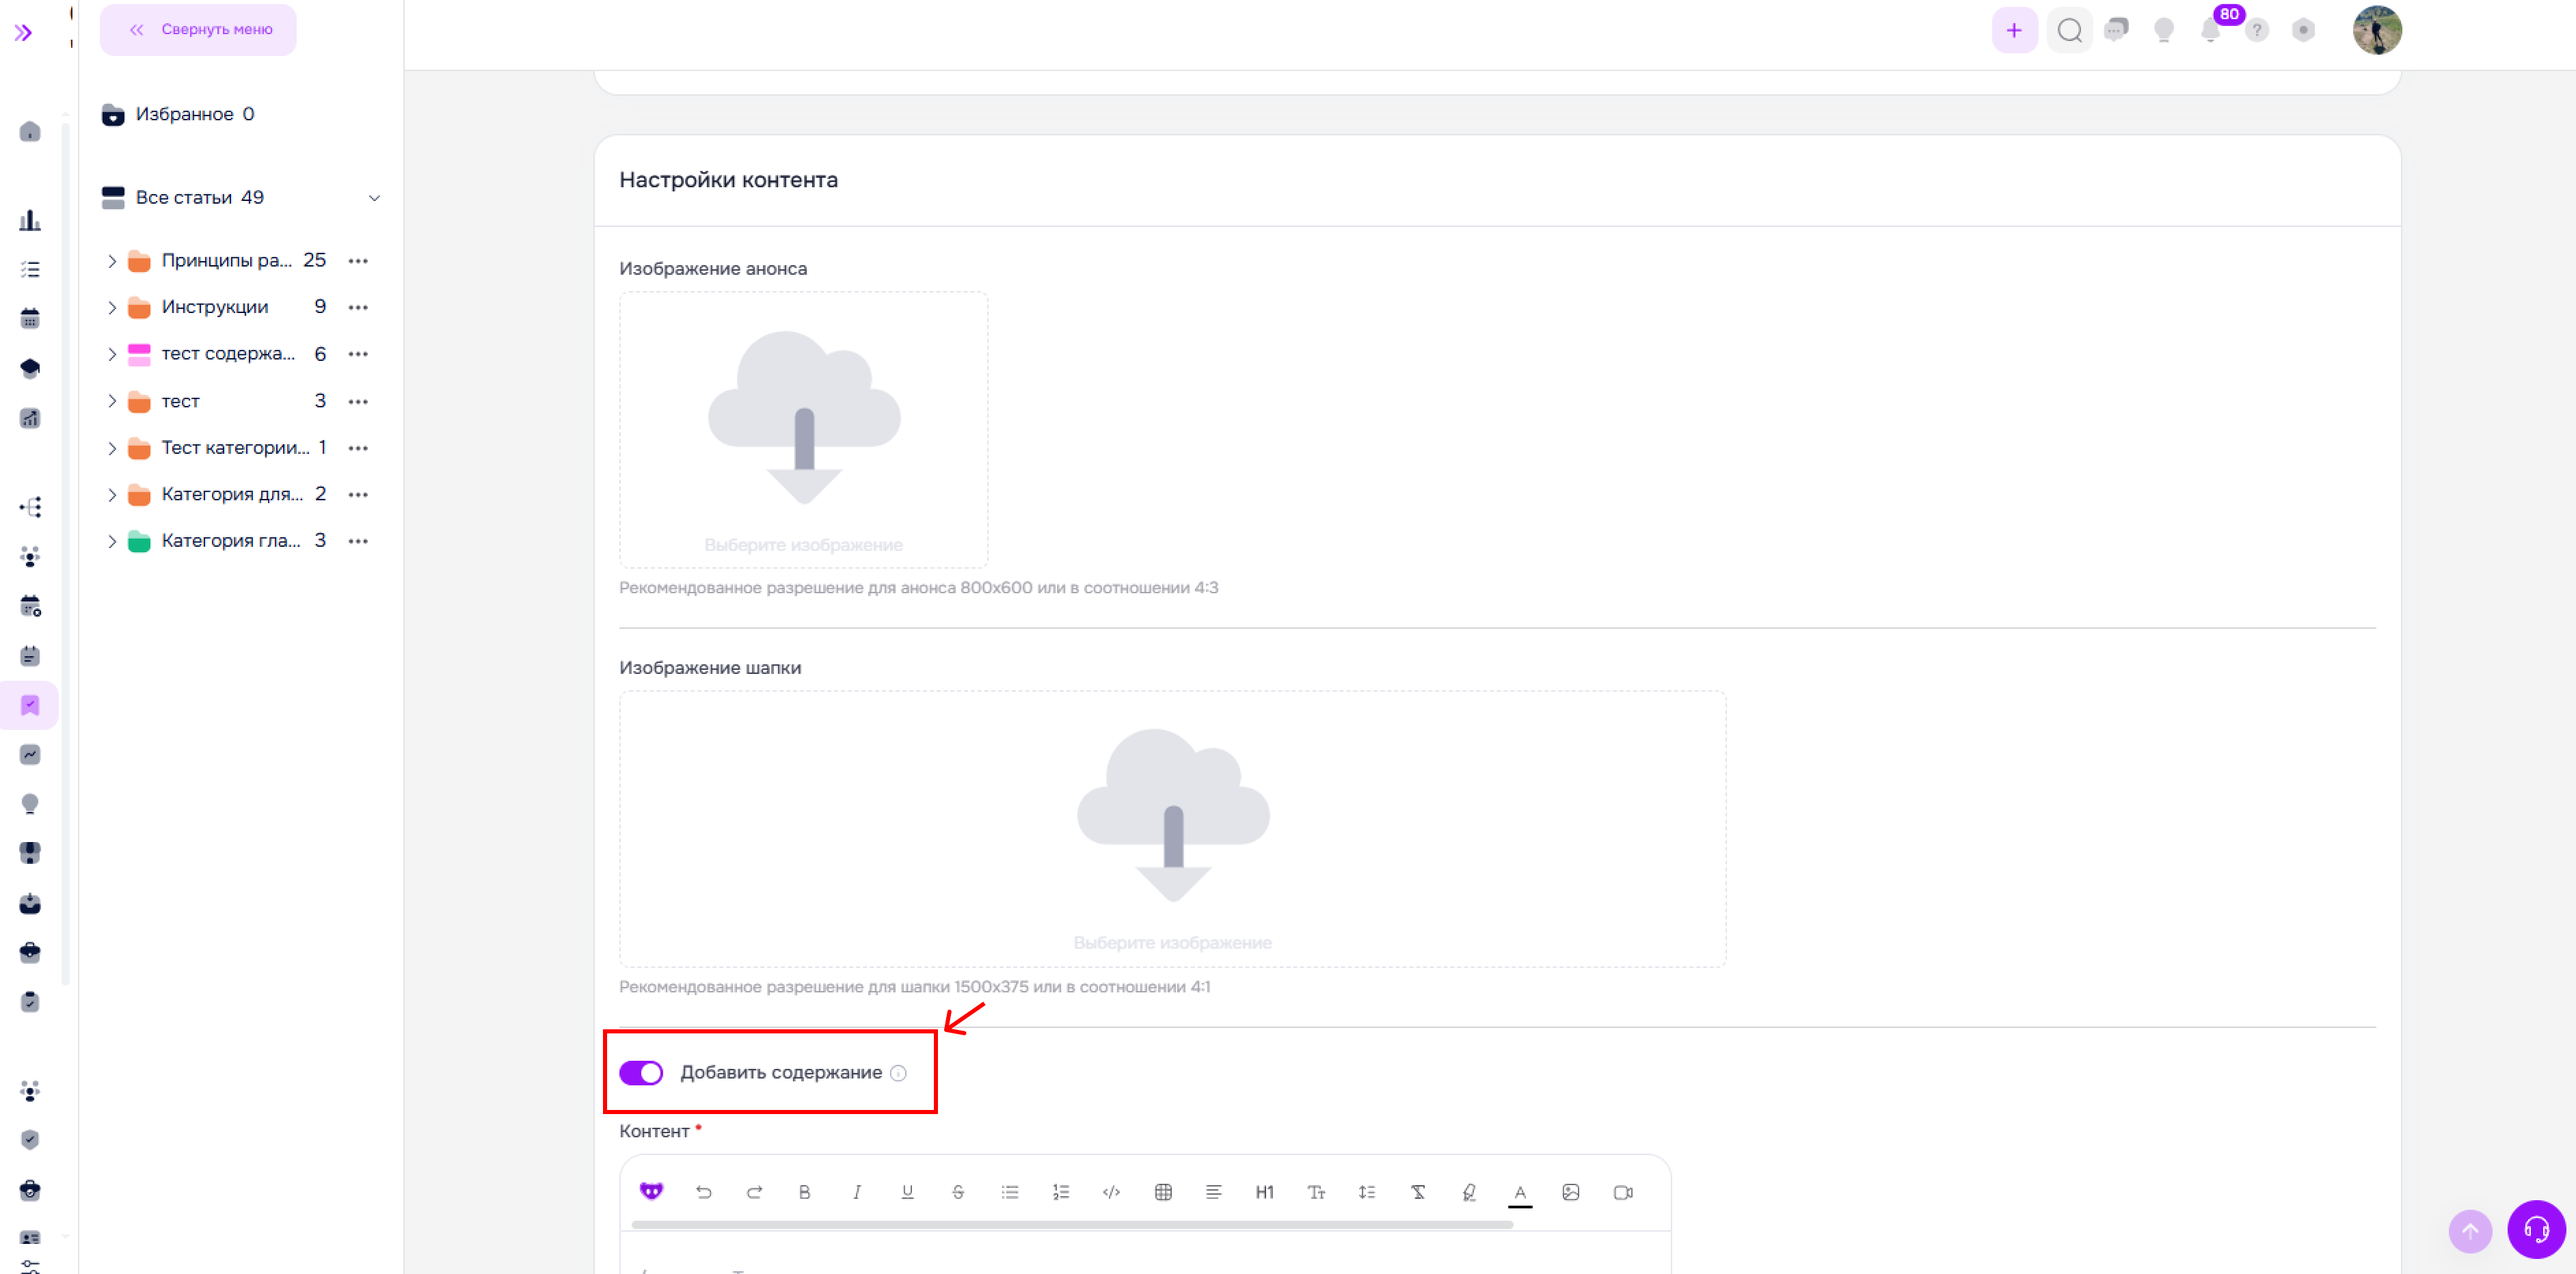Image resolution: width=2576 pixels, height=1274 pixels.
Task: Expand the 'Категория гла...' category chevron
Action: click(x=112, y=541)
